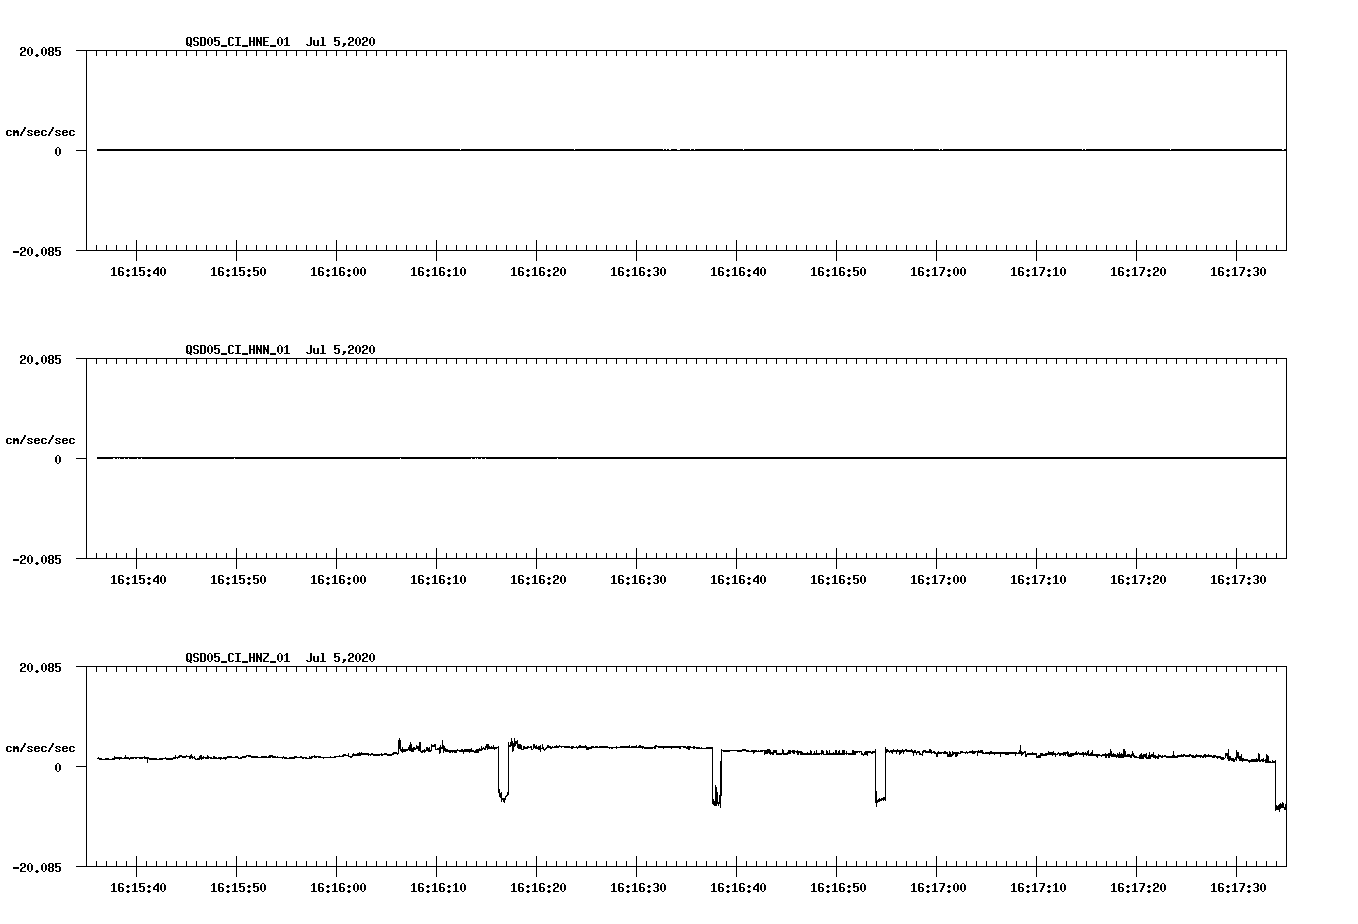Click 16:16:10 time label under HNE plot

438,272
